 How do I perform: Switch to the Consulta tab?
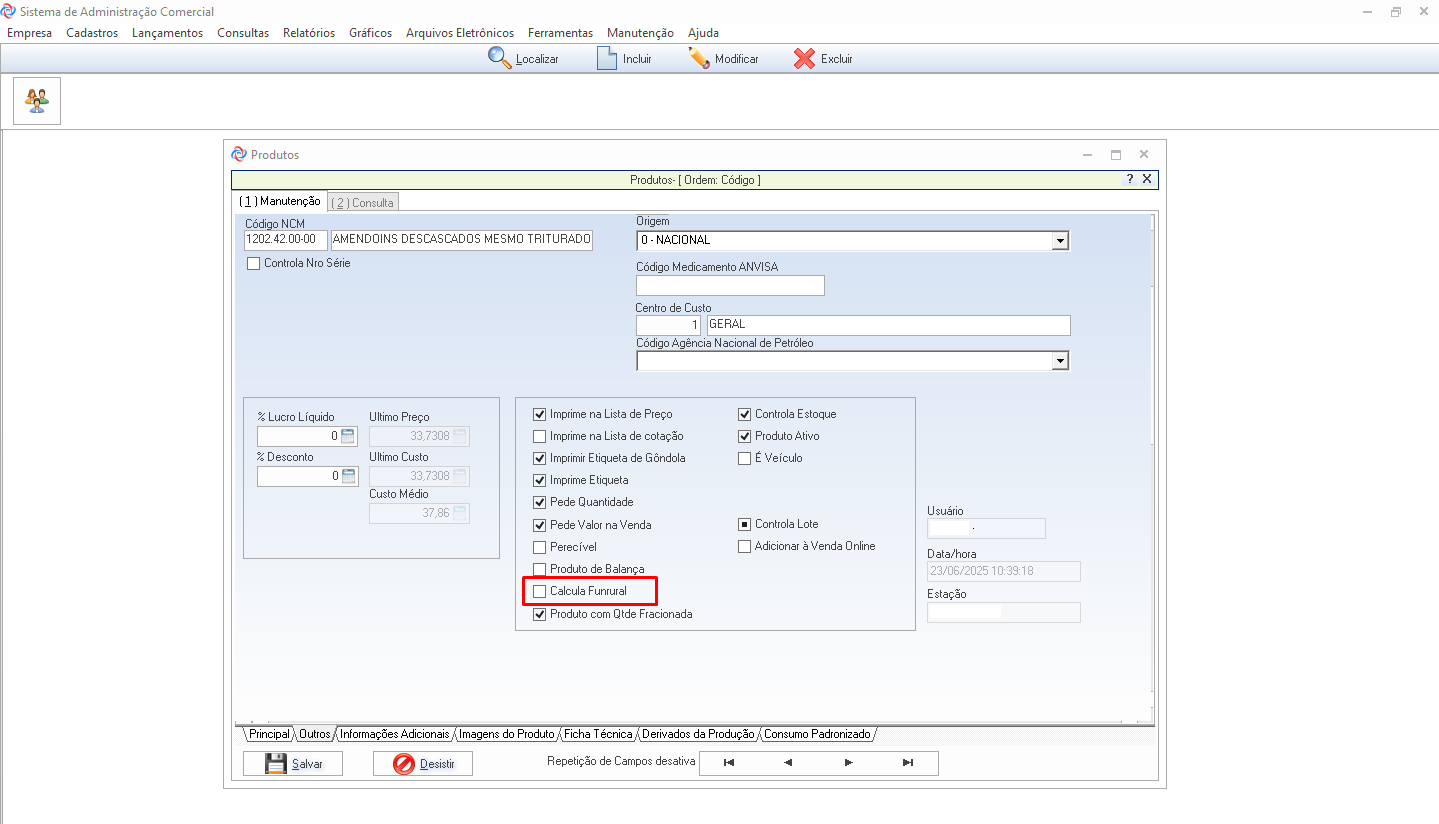tap(364, 202)
